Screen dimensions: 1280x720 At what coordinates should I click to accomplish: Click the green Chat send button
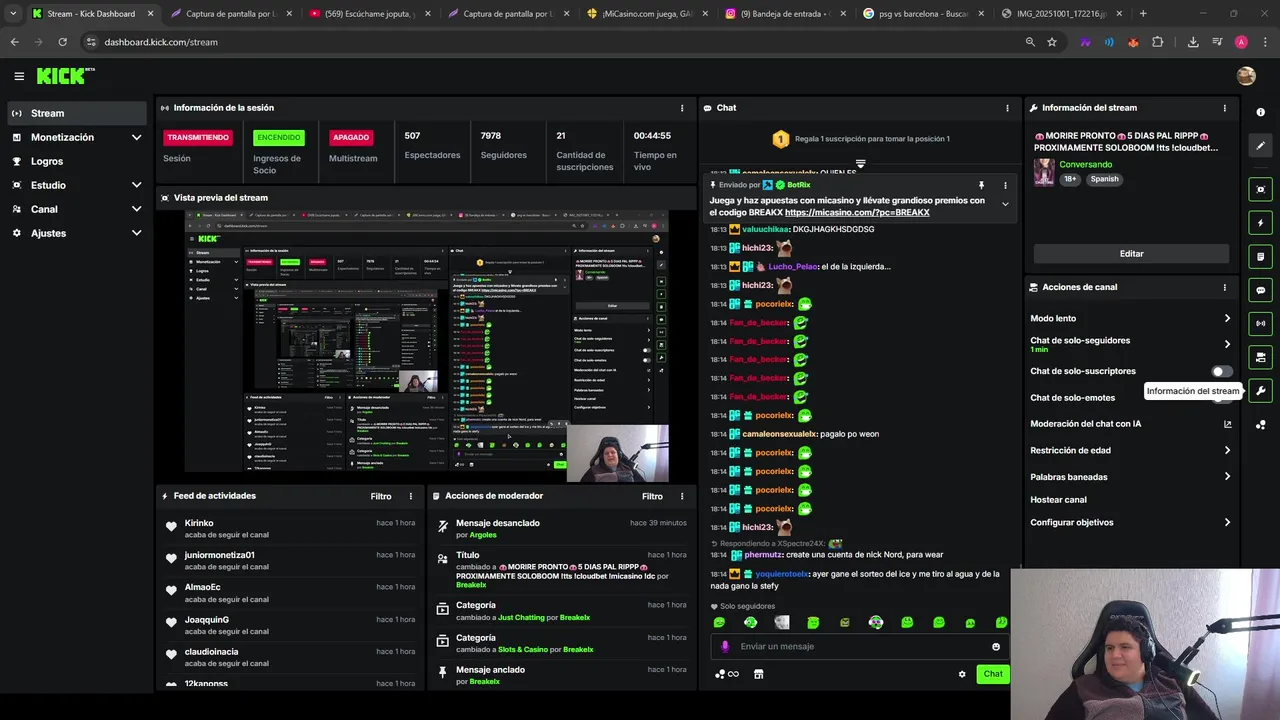993,674
